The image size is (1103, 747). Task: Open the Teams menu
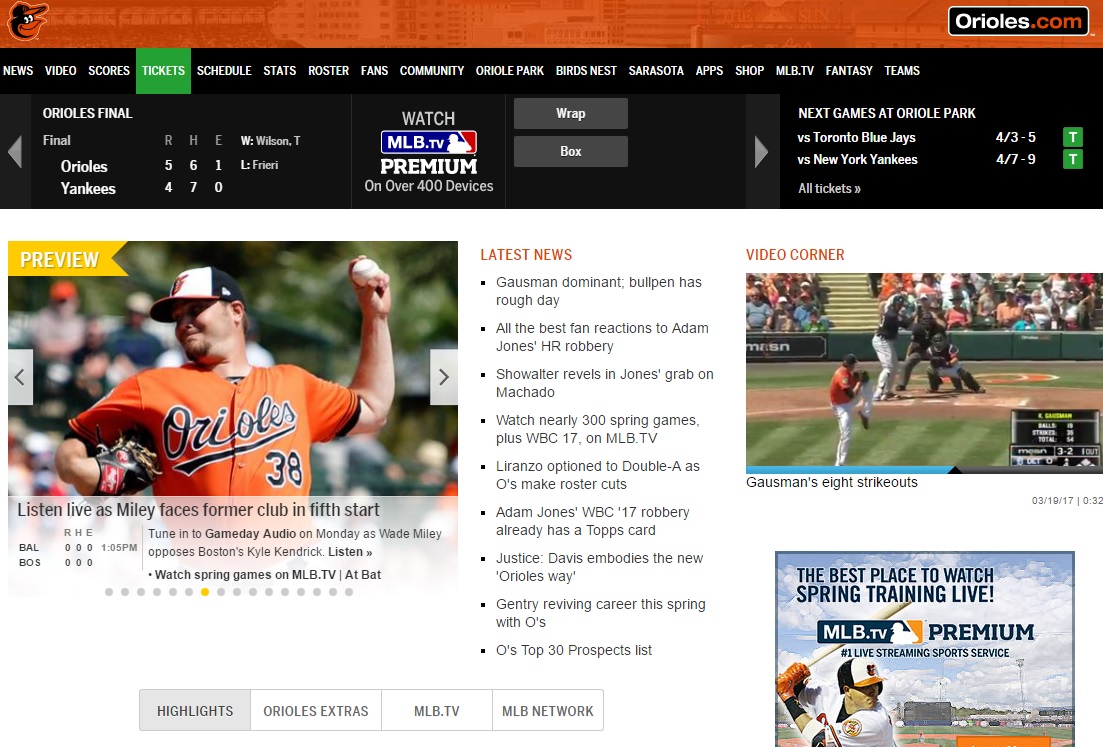coord(902,70)
